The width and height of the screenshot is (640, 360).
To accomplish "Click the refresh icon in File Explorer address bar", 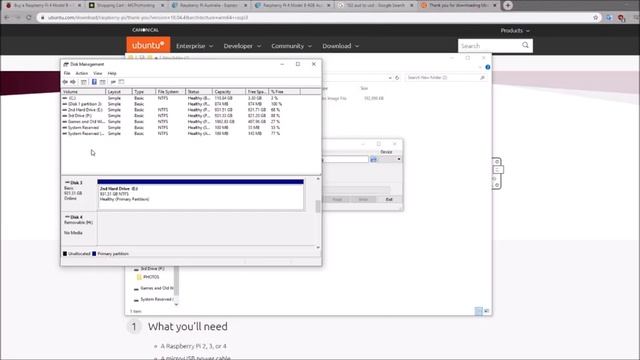I will pyautogui.click(x=397, y=78).
